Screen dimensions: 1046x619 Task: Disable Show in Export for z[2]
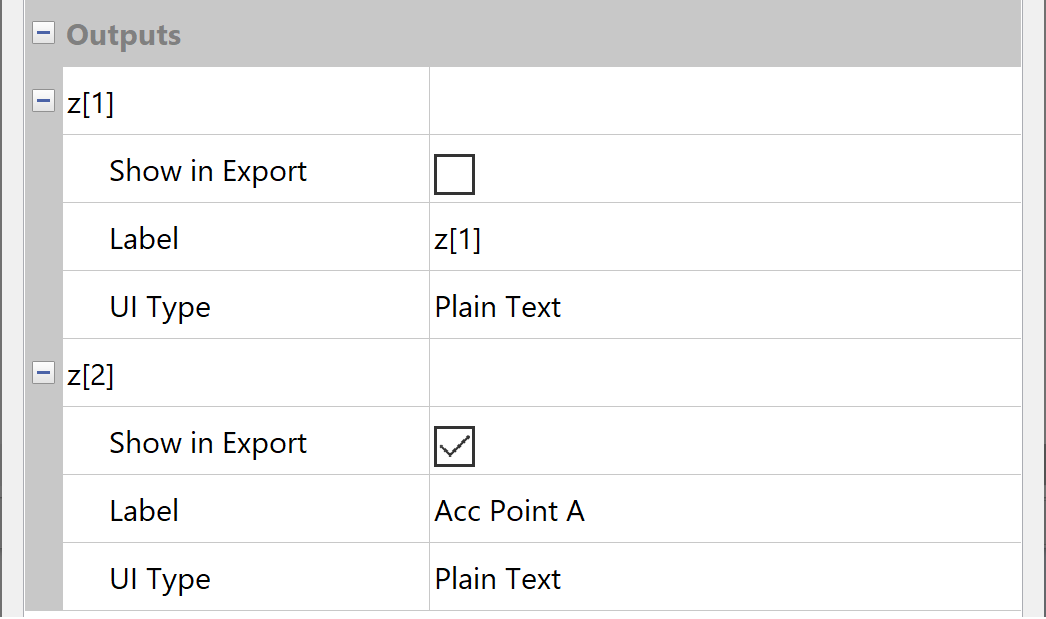pos(454,446)
